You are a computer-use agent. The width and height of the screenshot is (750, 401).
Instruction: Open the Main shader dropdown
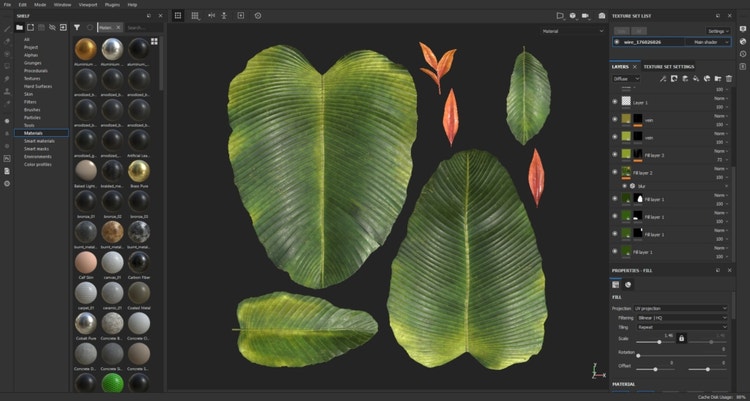tap(706, 42)
